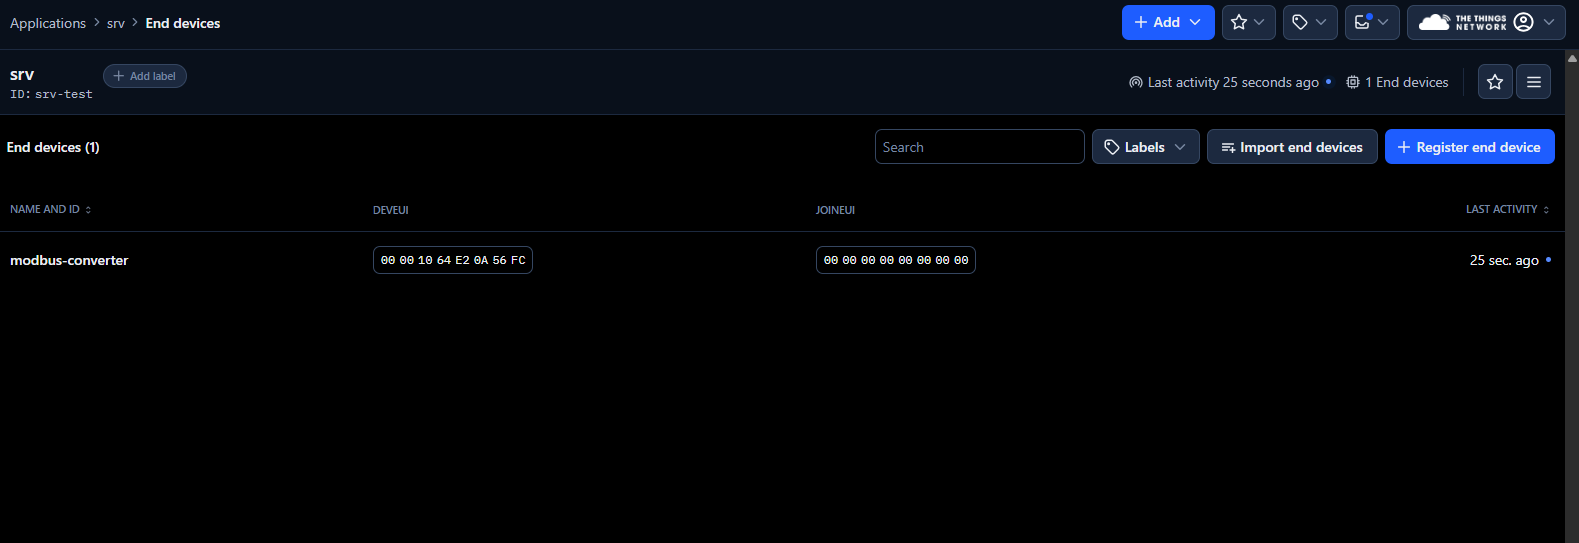The height and width of the screenshot is (543, 1579).
Task: Click the user avatar icon
Action: tap(1524, 22)
